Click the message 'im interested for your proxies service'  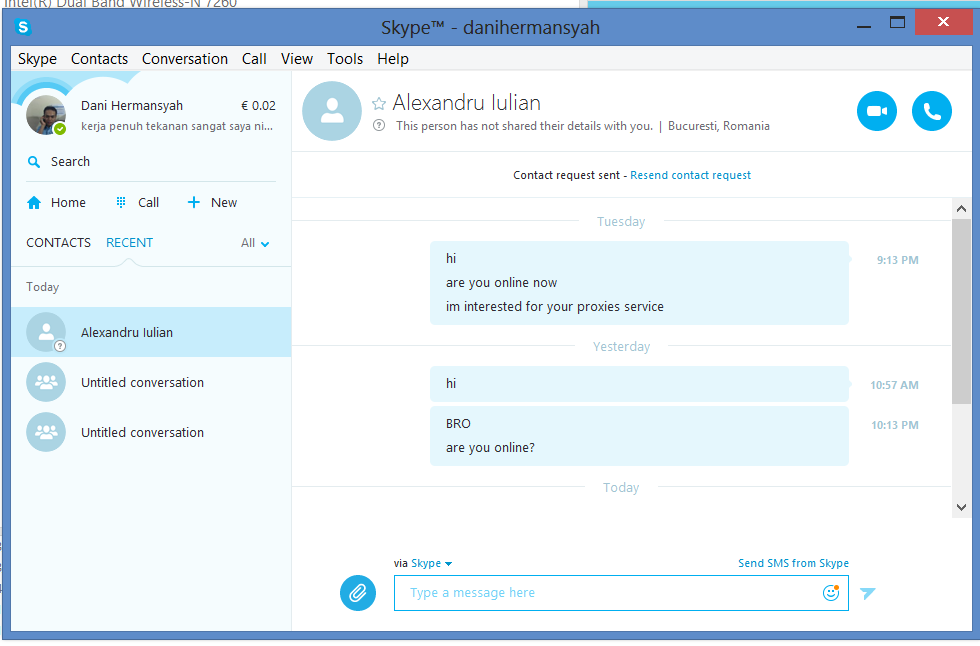(555, 307)
